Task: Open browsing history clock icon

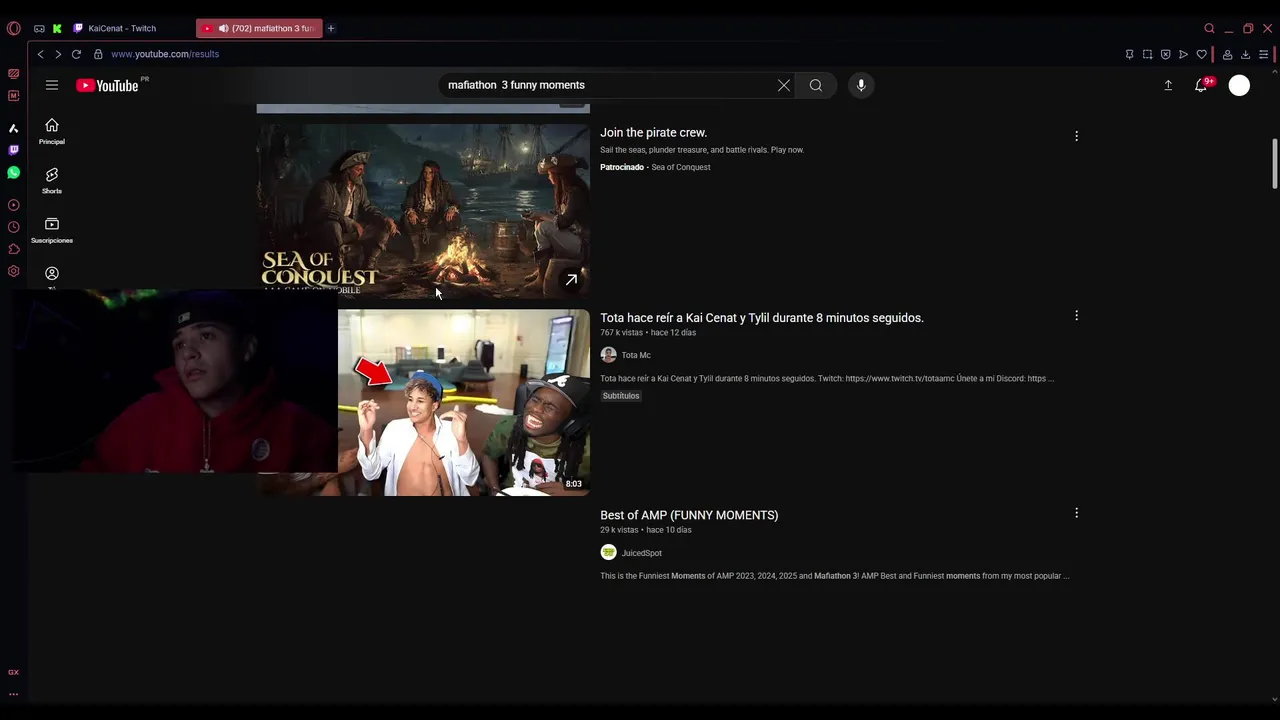Action: [x=13, y=227]
